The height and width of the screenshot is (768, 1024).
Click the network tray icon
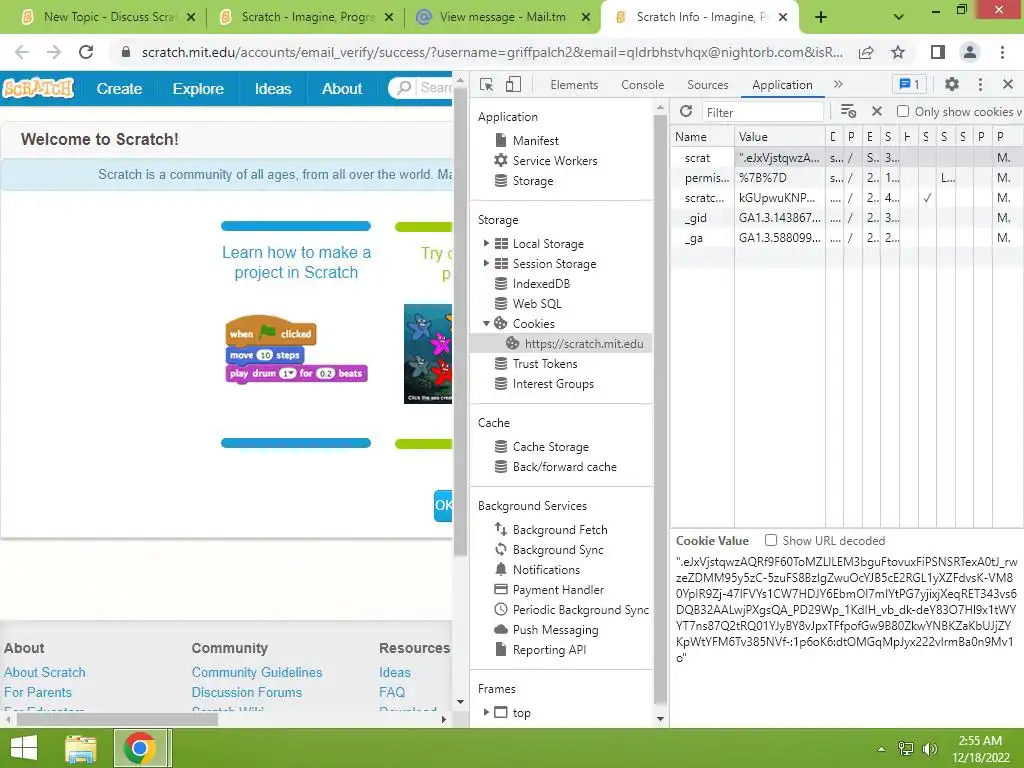point(906,749)
